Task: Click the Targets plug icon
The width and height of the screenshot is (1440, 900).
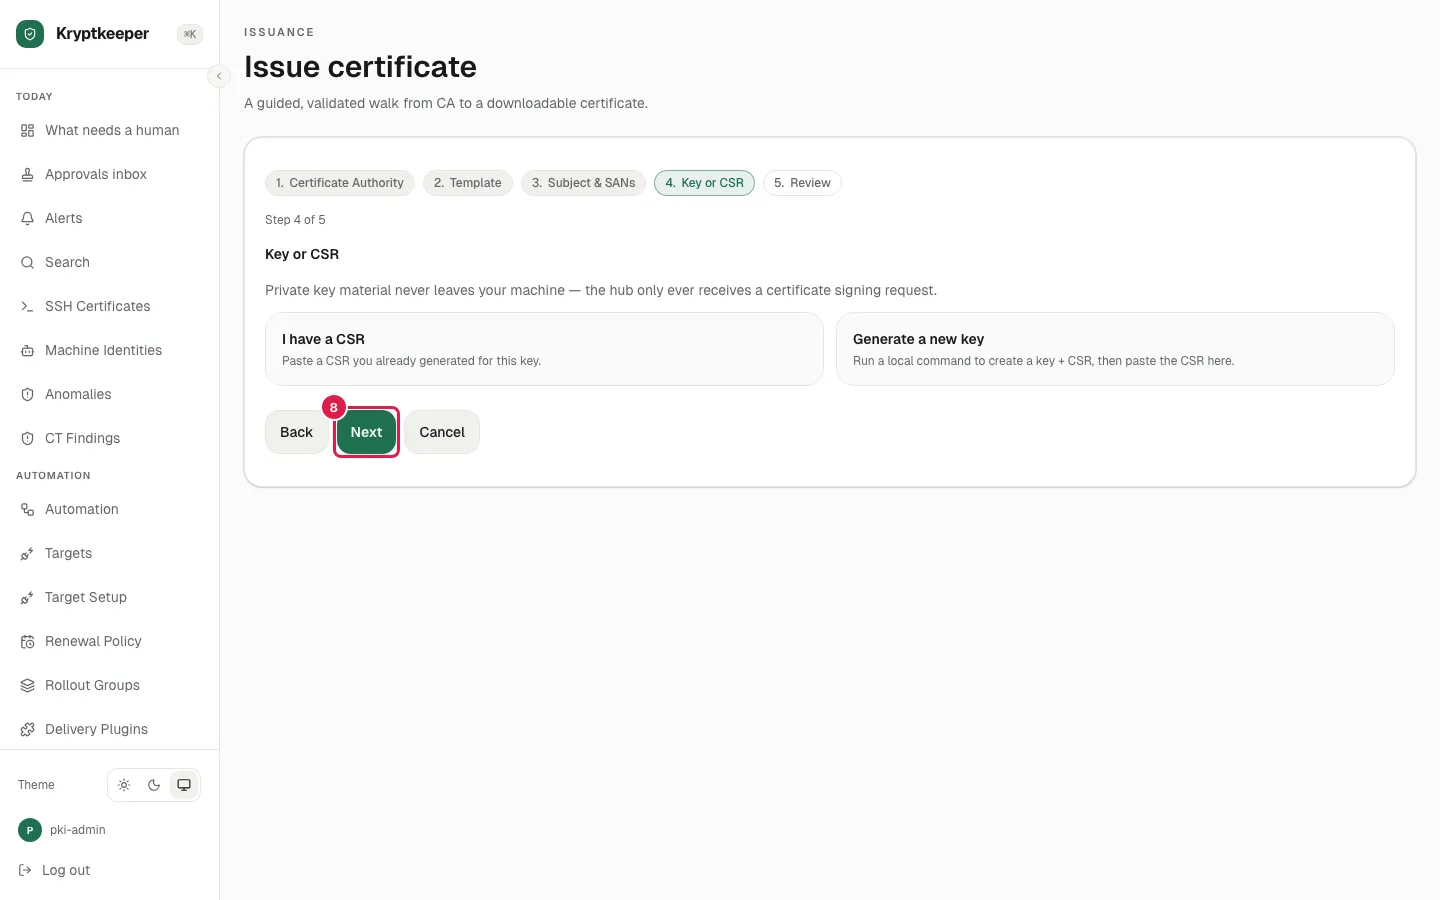Action: click(28, 554)
